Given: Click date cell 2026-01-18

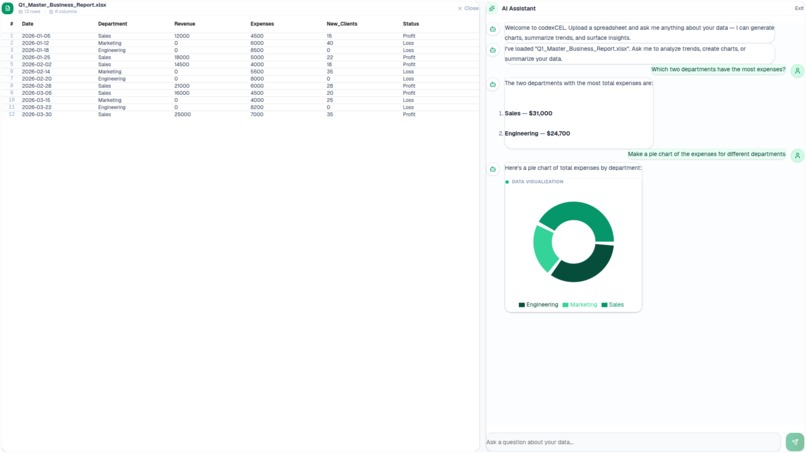Looking at the screenshot, I should tap(35, 50).
